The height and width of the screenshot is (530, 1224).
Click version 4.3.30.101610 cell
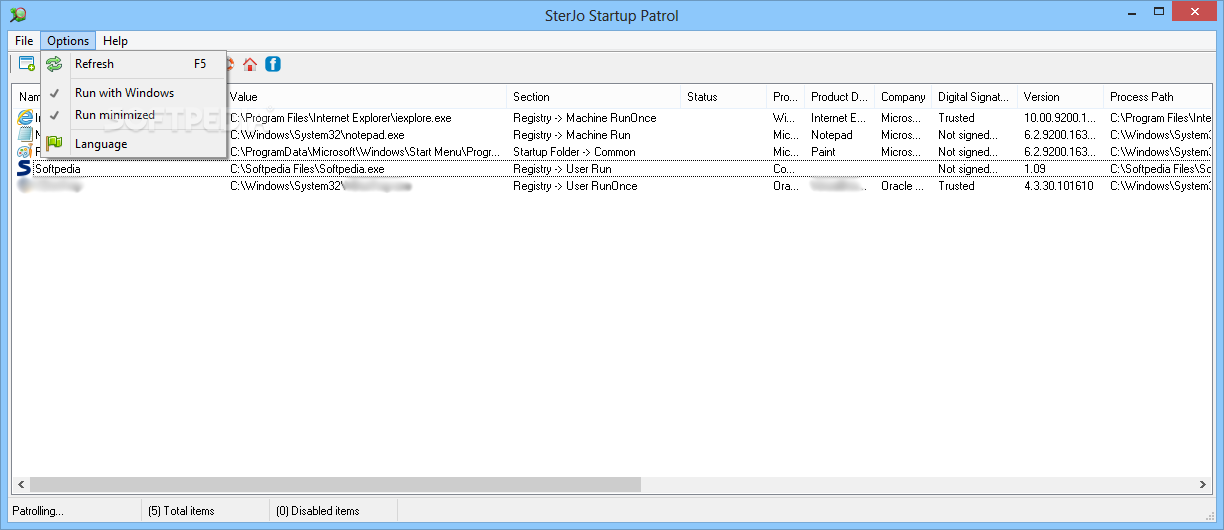[1059, 186]
